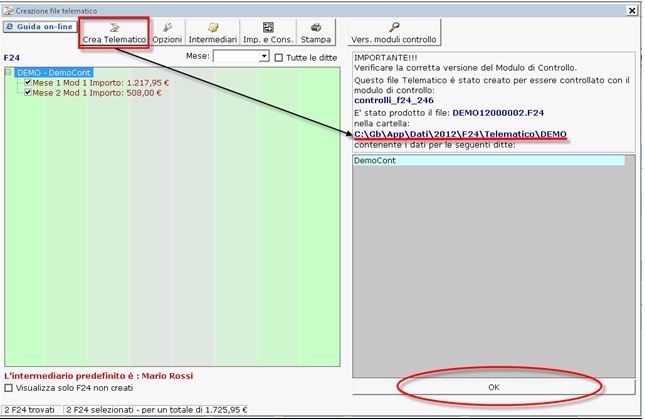
Task: Click the intermediario predefinito Mario Rossi text
Action: 99,376
